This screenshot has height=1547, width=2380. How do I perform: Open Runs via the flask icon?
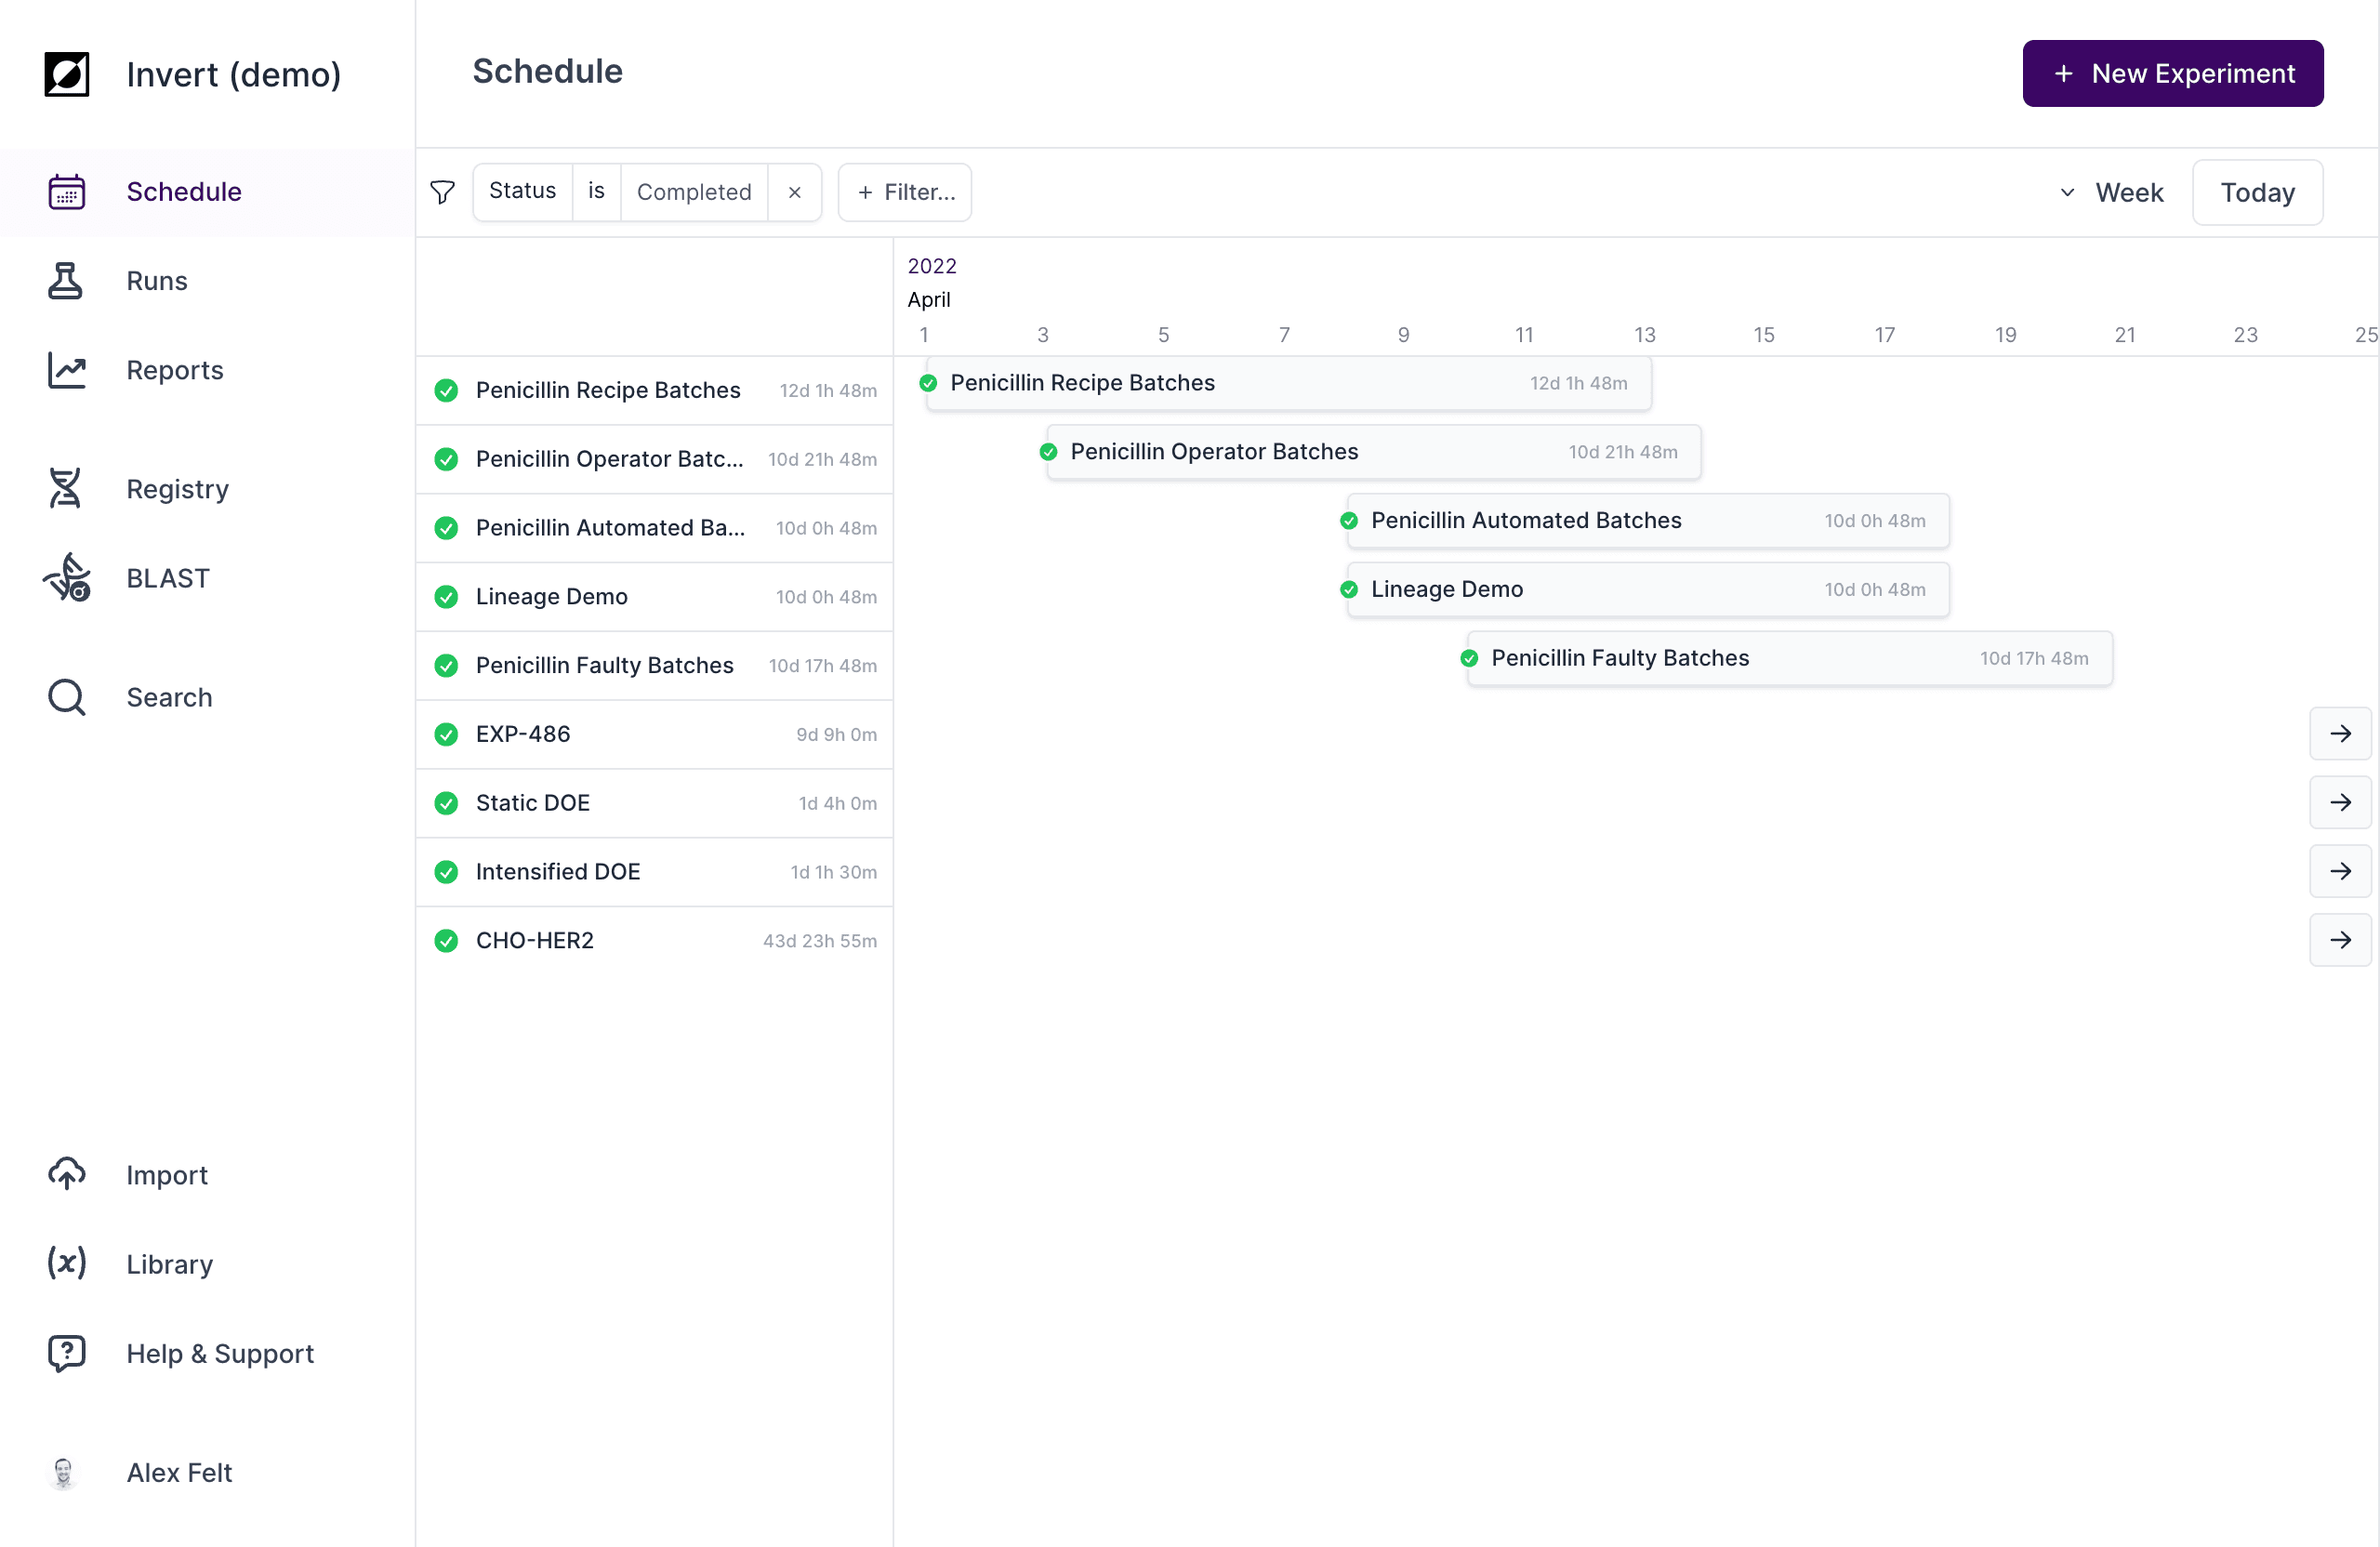pos(66,281)
